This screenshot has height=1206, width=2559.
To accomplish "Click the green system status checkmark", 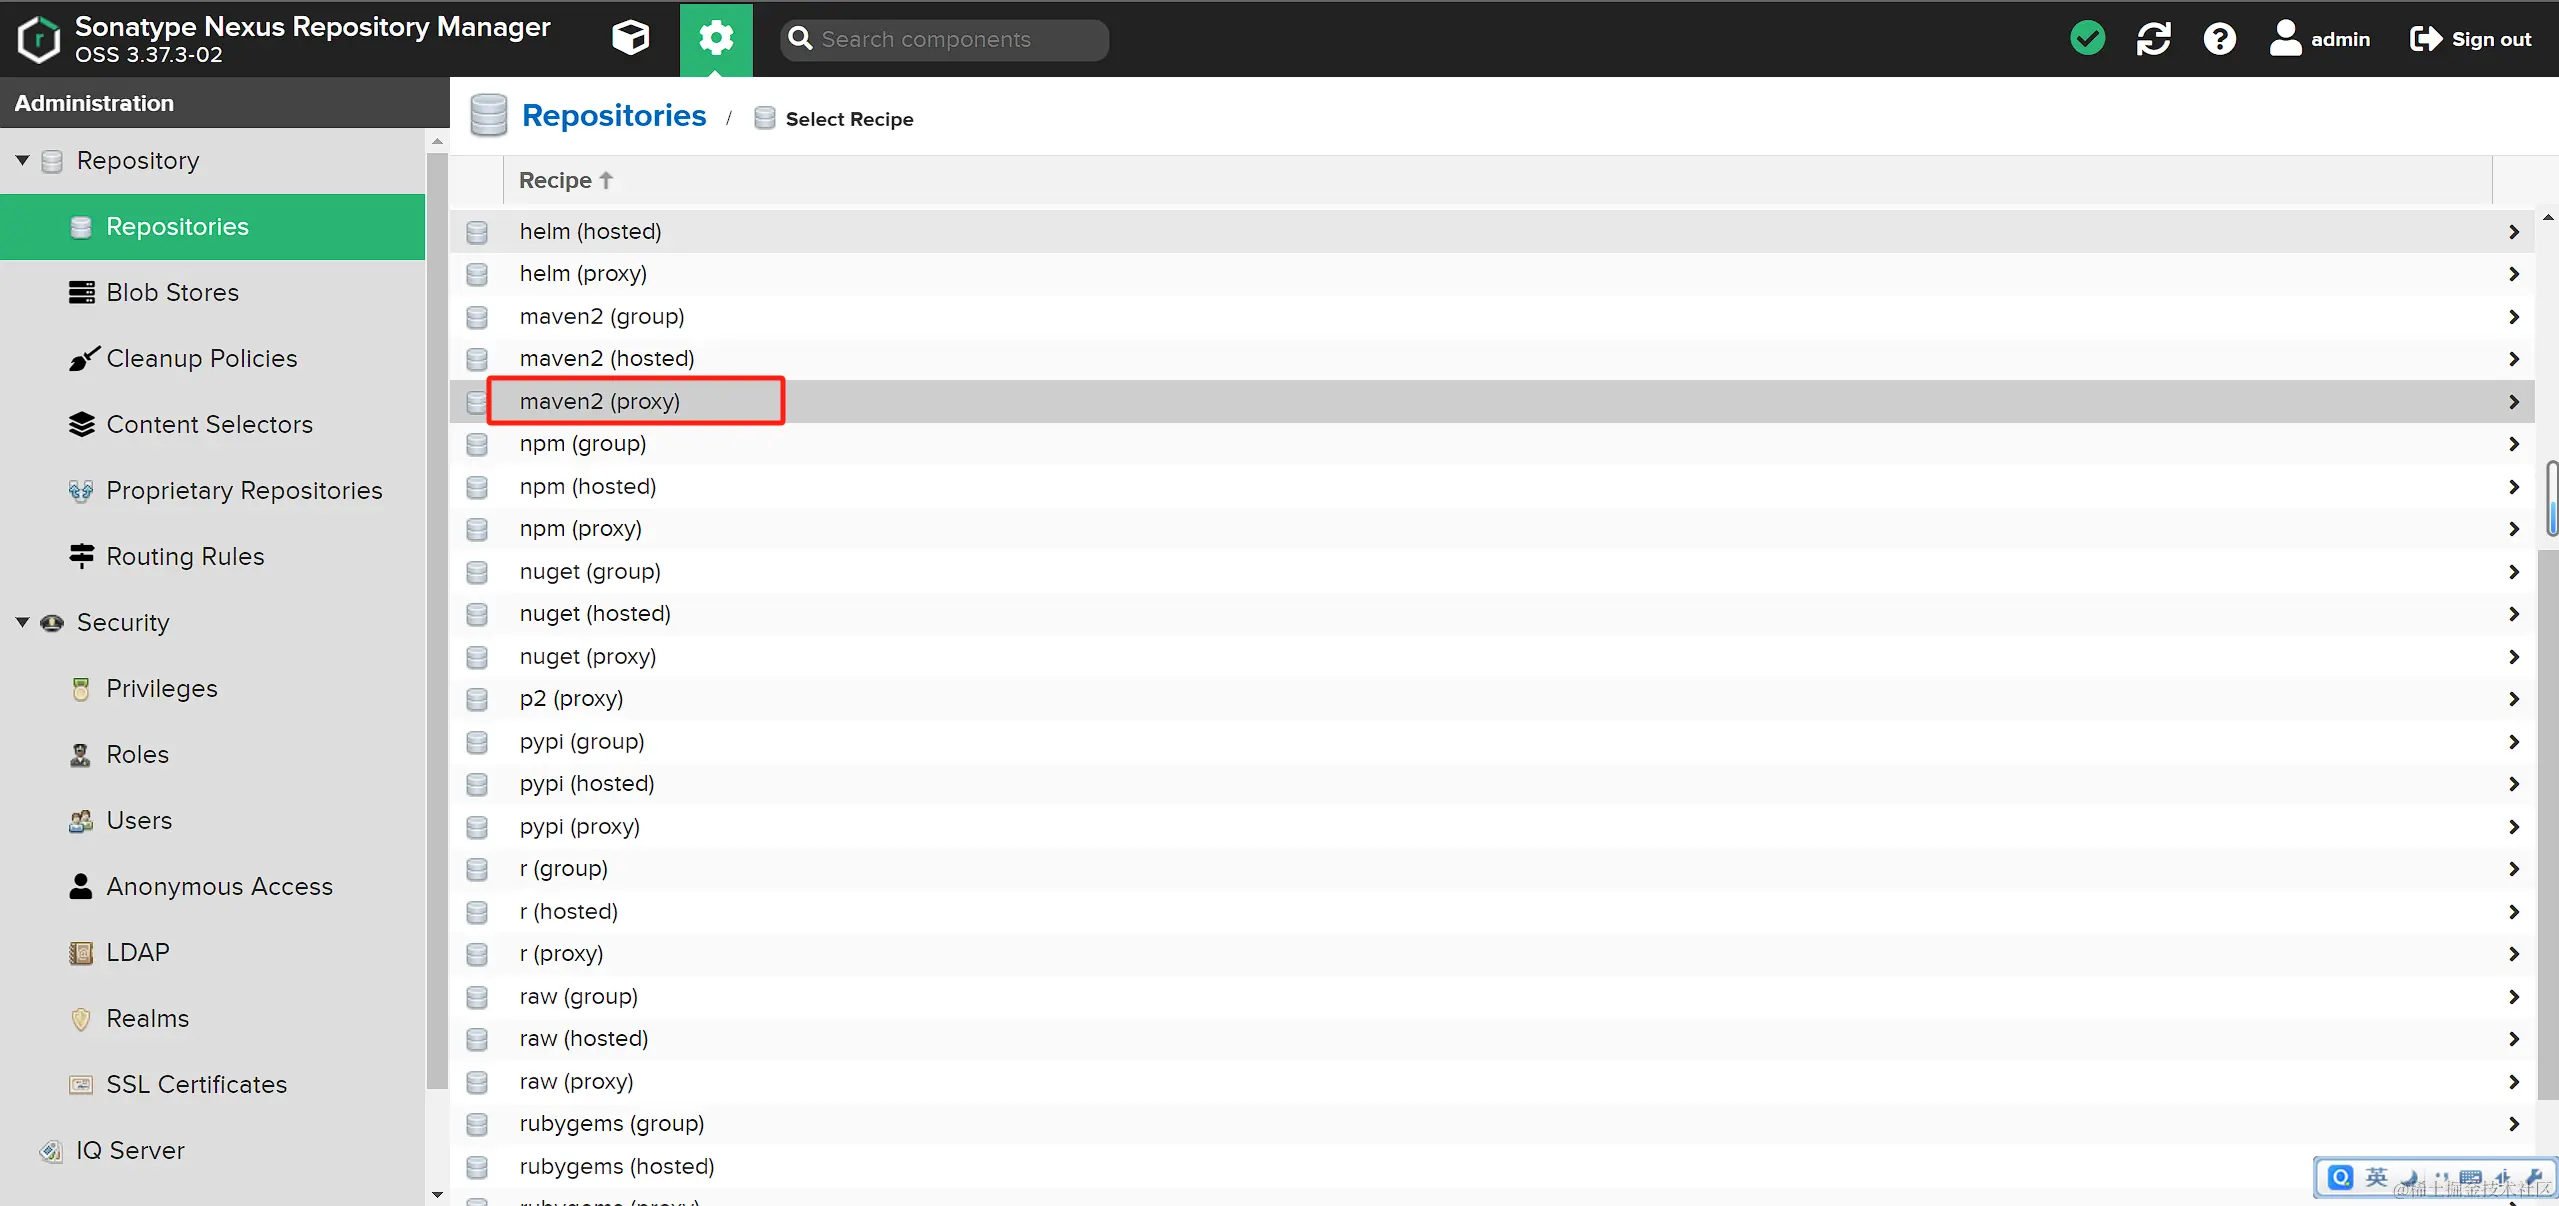I will click(2087, 39).
